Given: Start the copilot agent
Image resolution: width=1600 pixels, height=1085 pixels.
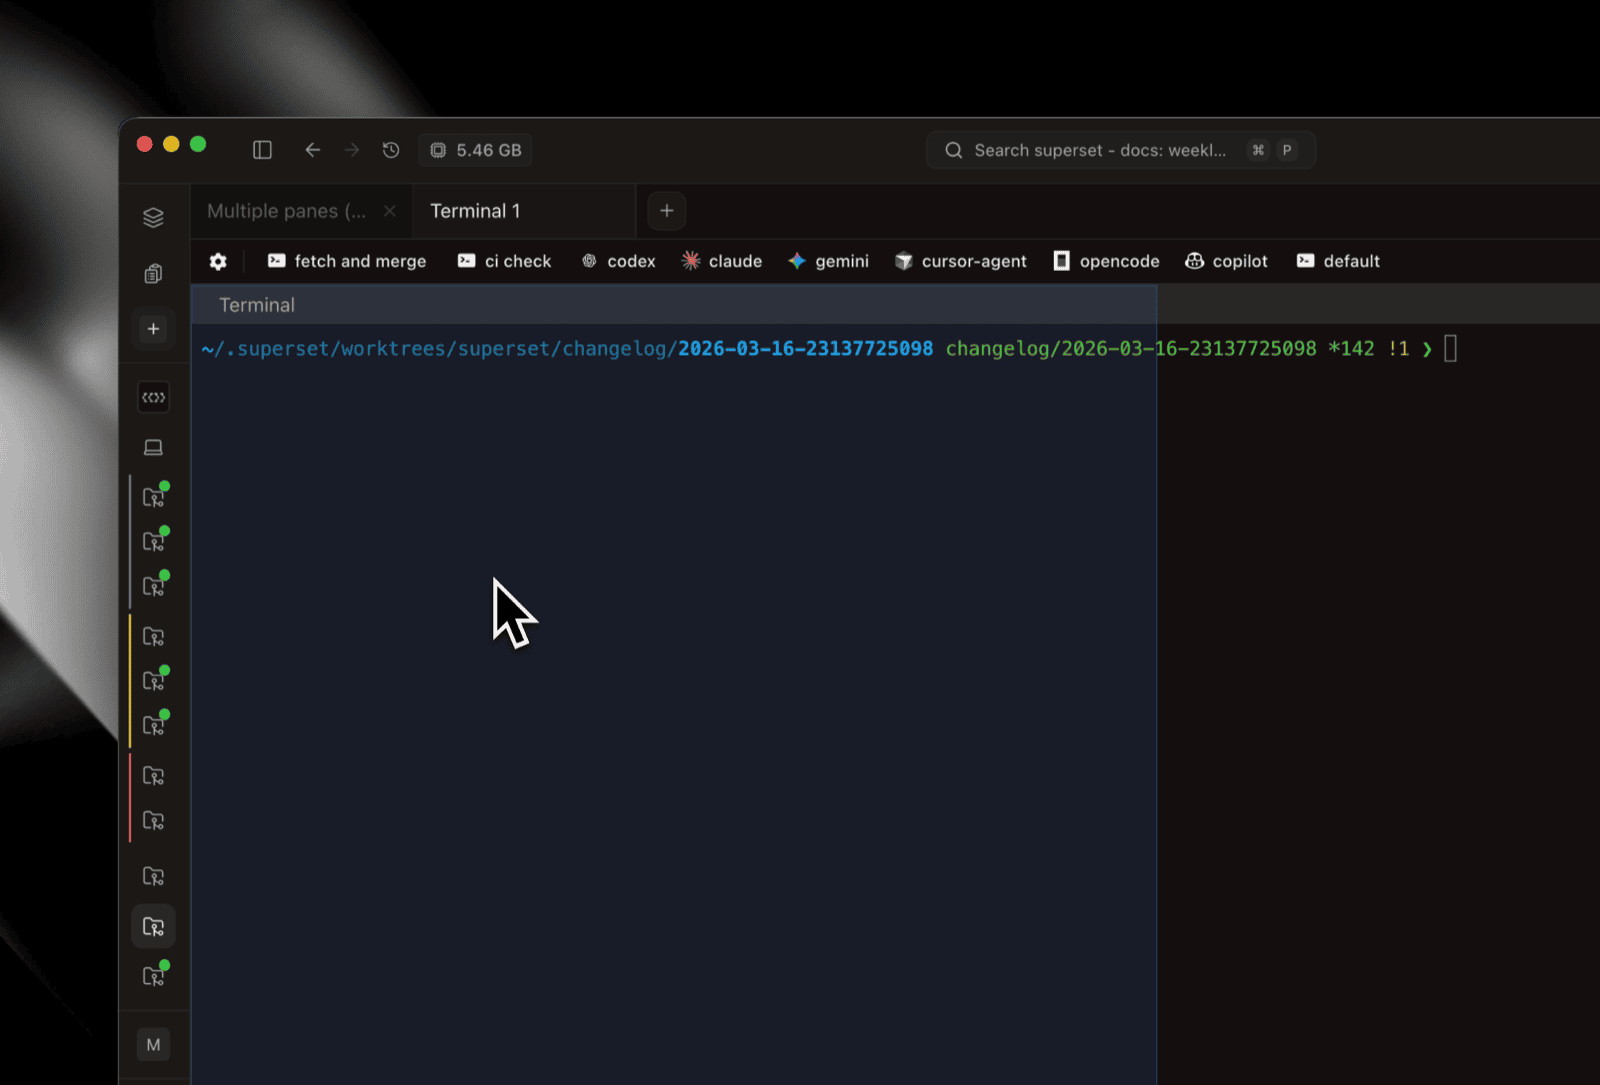Looking at the screenshot, I should pos(1226,261).
